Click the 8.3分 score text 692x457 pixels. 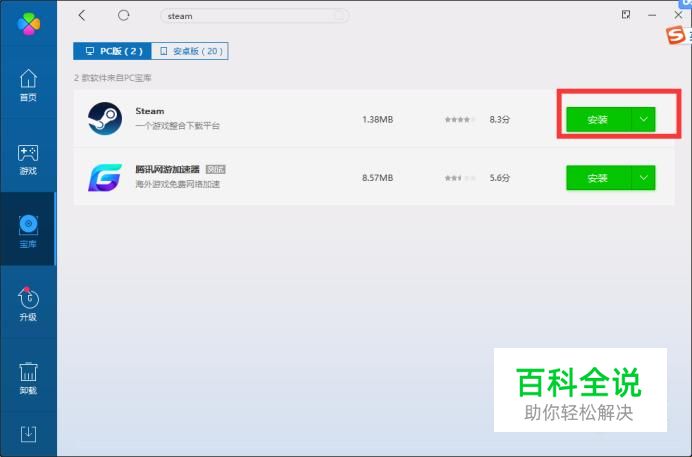[500, 120]
